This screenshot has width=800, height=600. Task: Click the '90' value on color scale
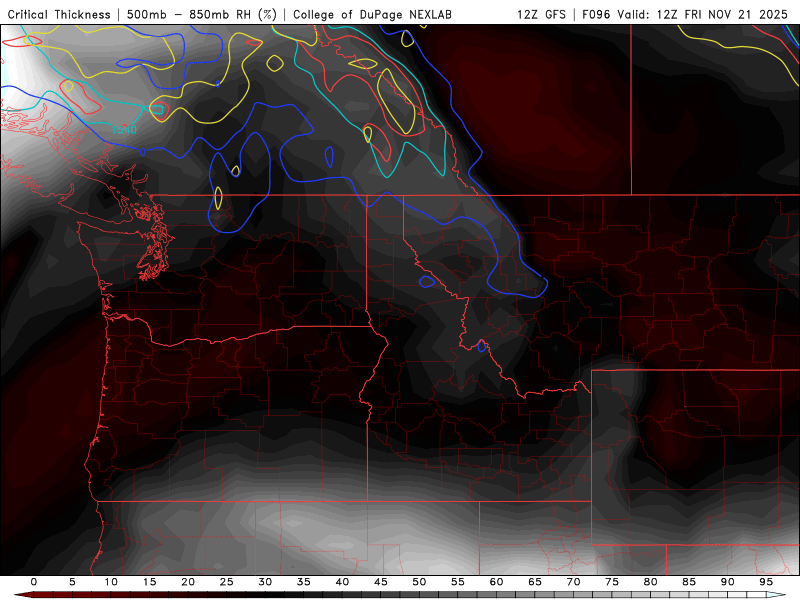(x=728, y=582)
